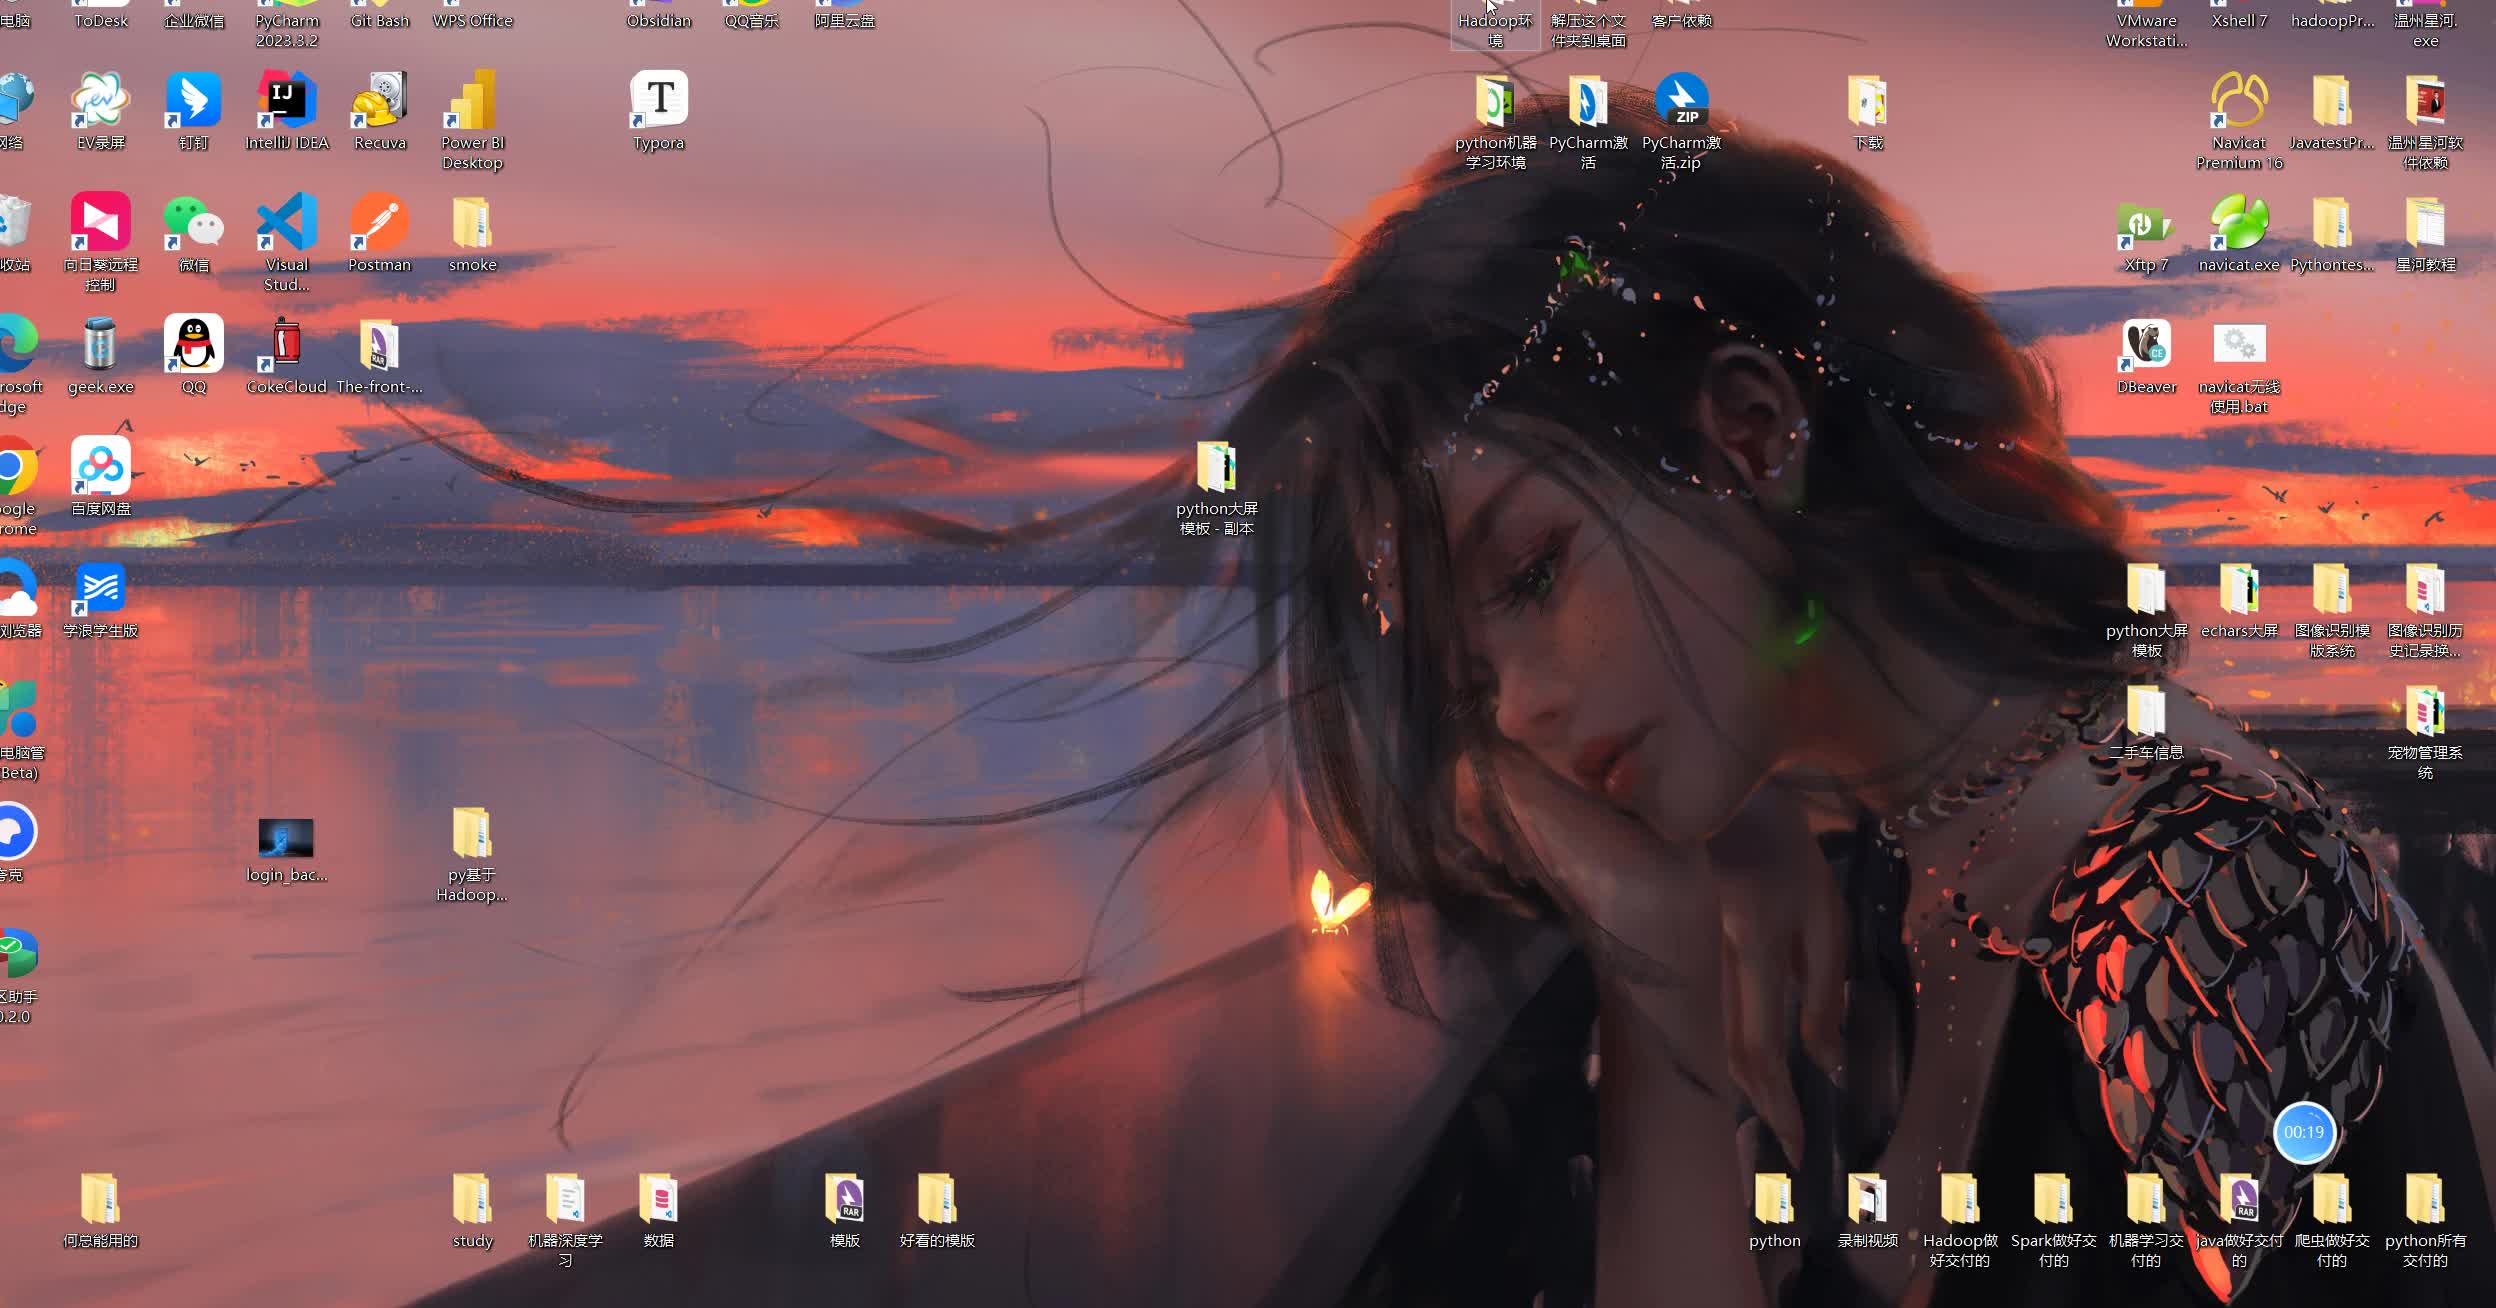Select the WeChat (微信) icon

(x=194, y=223)
